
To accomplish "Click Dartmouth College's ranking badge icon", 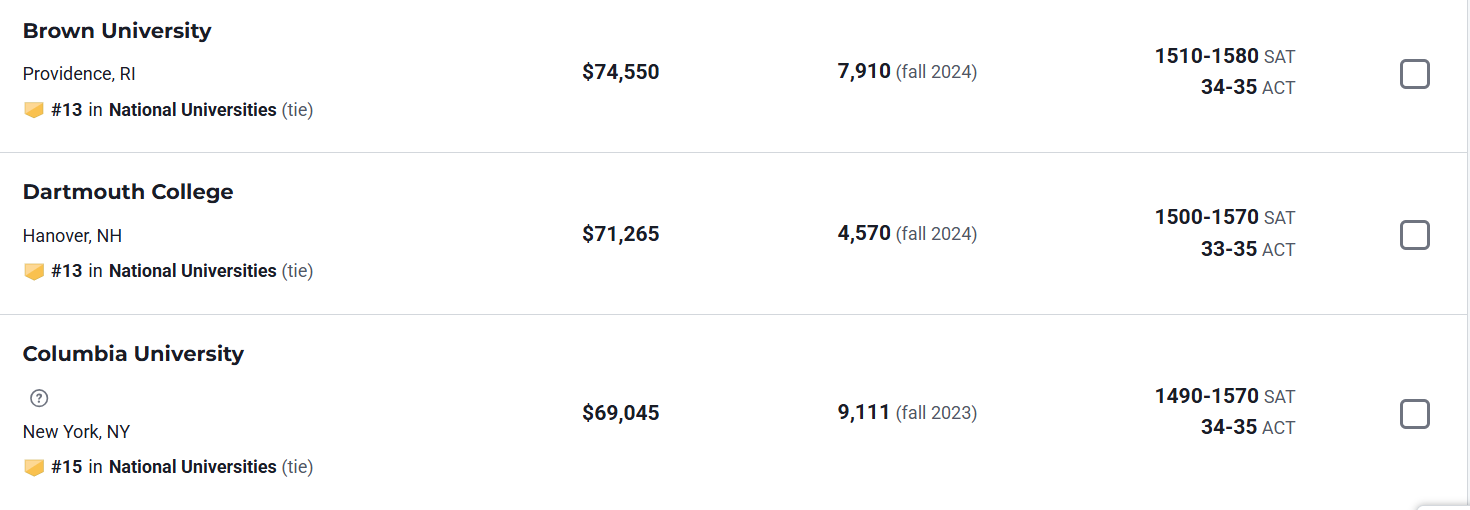I will click(34, 271).
